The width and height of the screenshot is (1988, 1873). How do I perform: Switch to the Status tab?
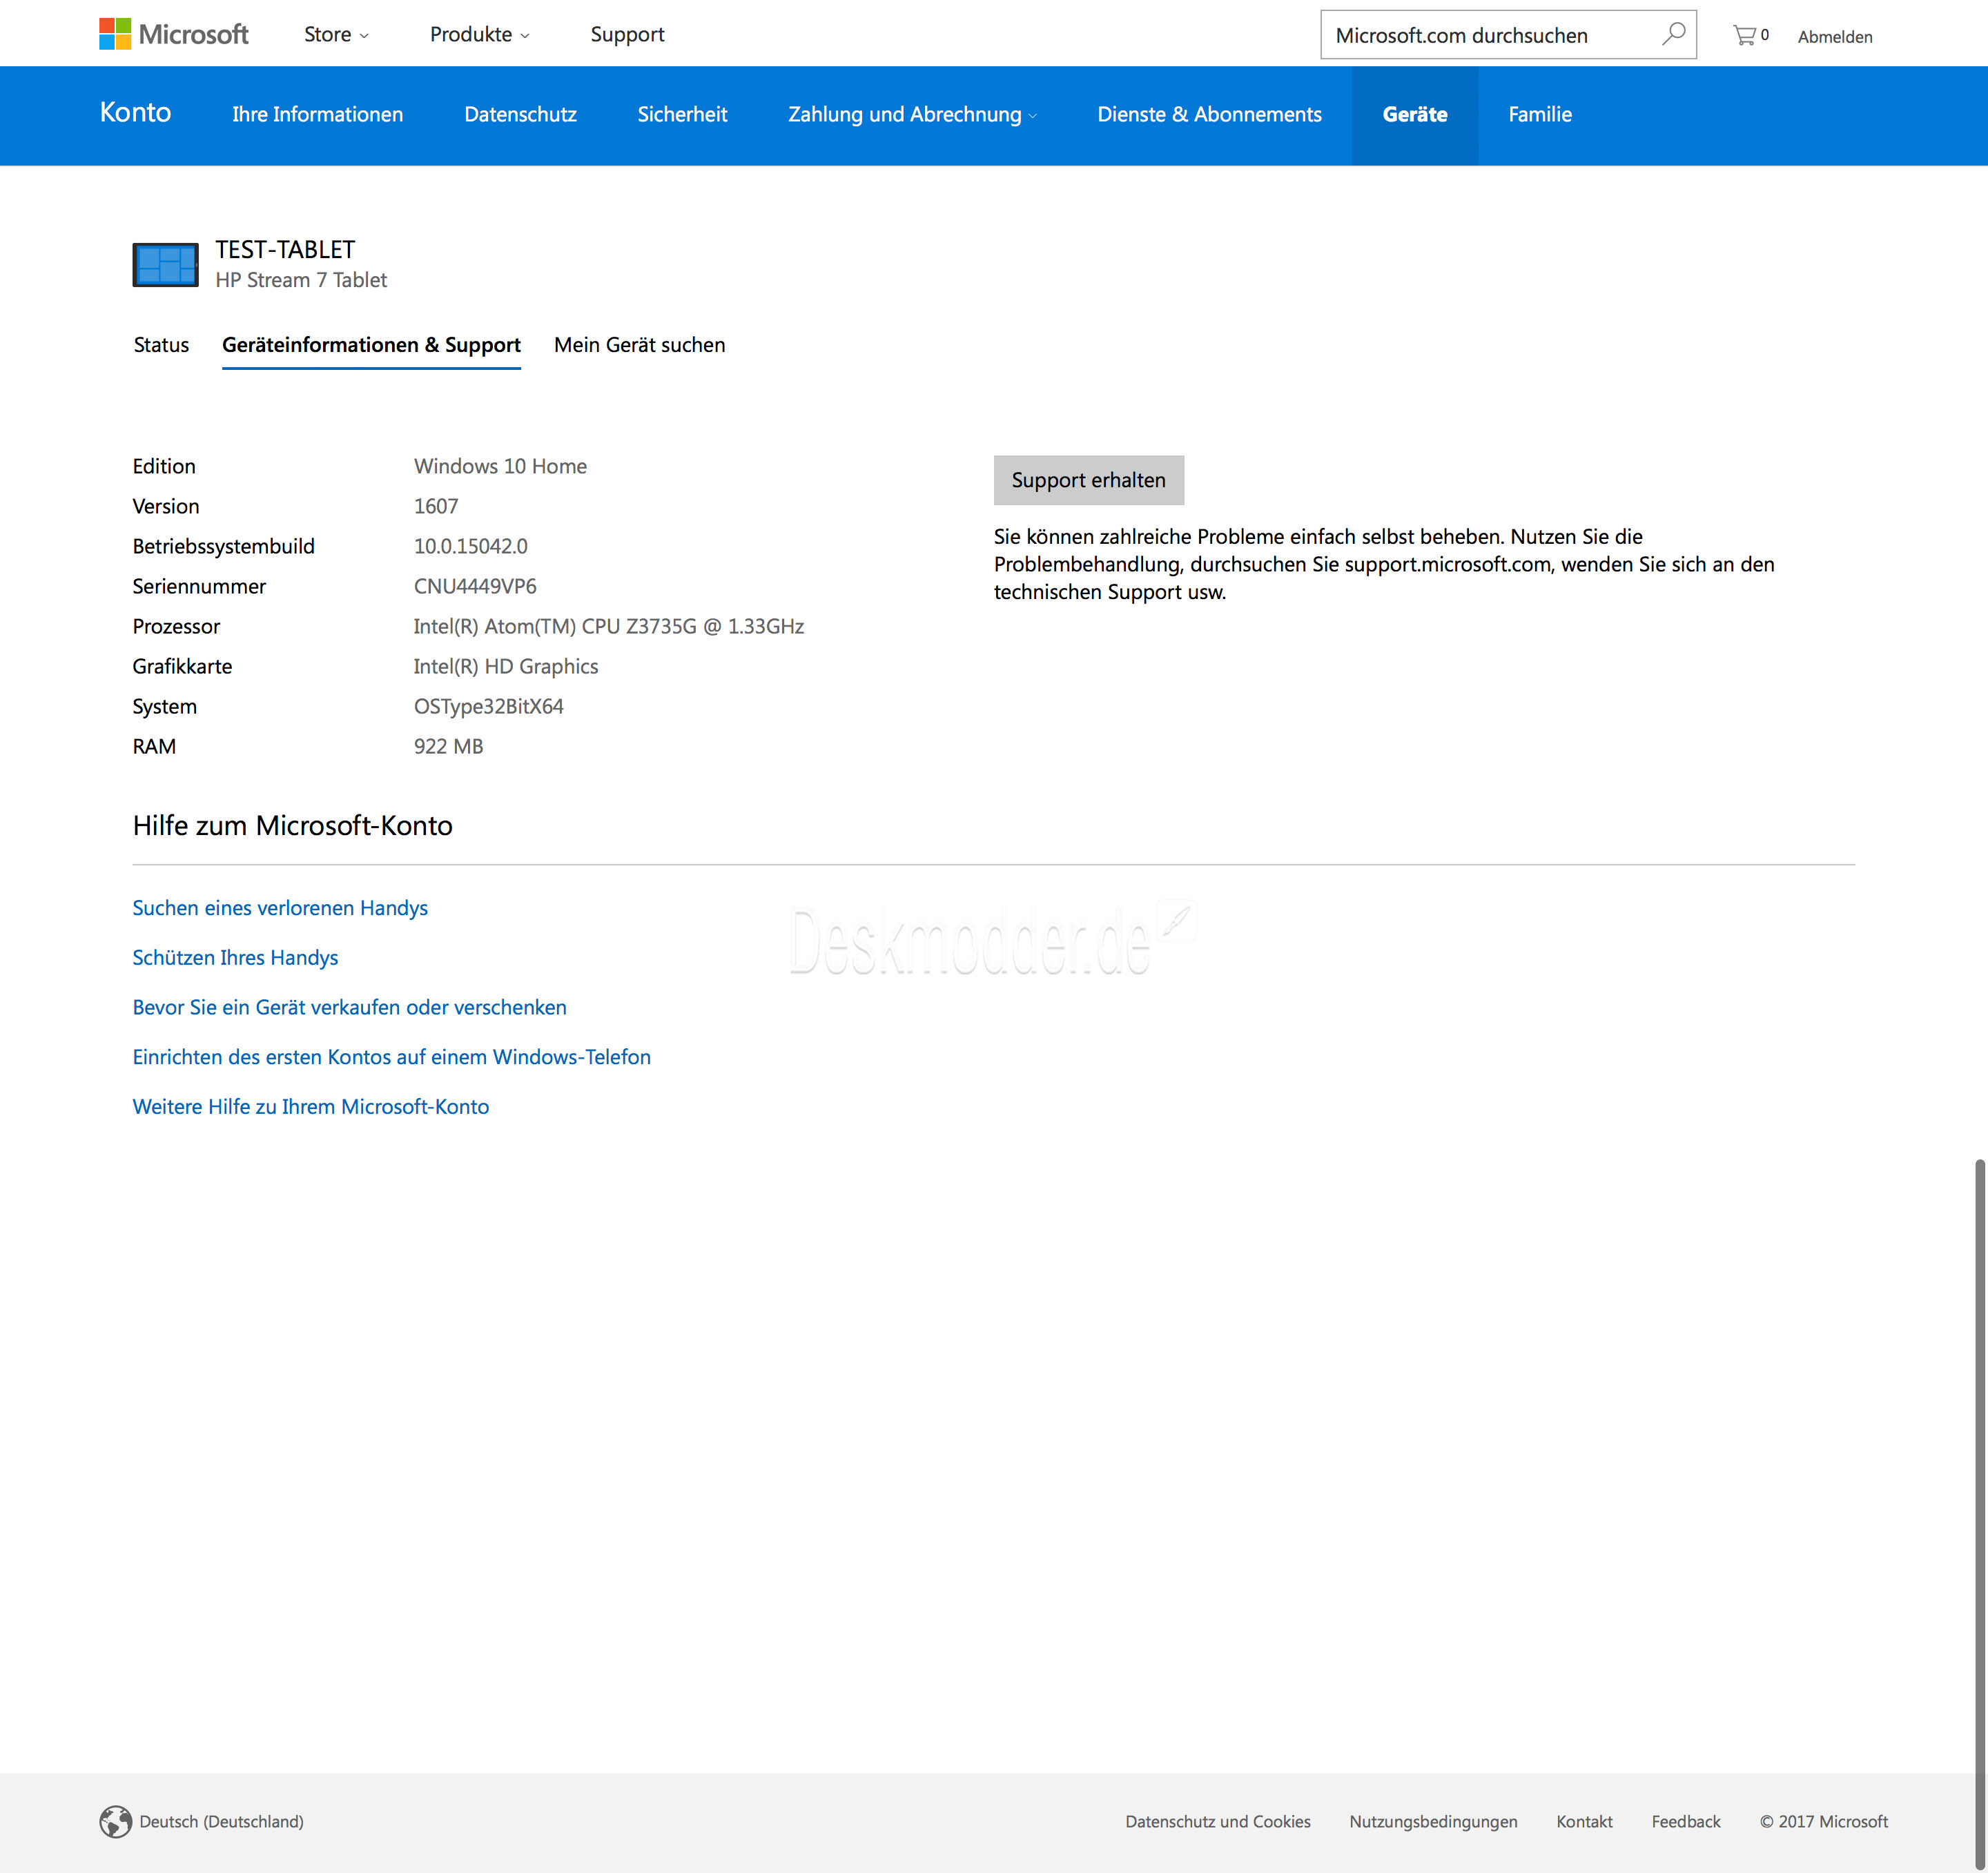click(161, 345)
